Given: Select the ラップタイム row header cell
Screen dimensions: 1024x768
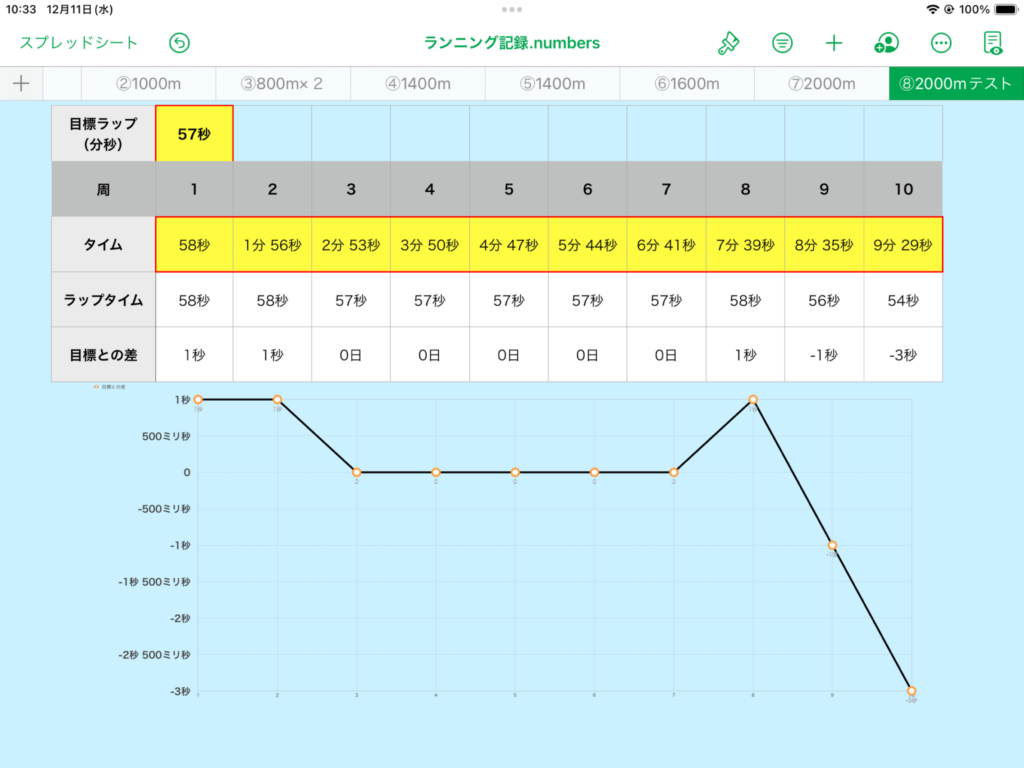Looking at the screenshot, I should coord(103,300).
